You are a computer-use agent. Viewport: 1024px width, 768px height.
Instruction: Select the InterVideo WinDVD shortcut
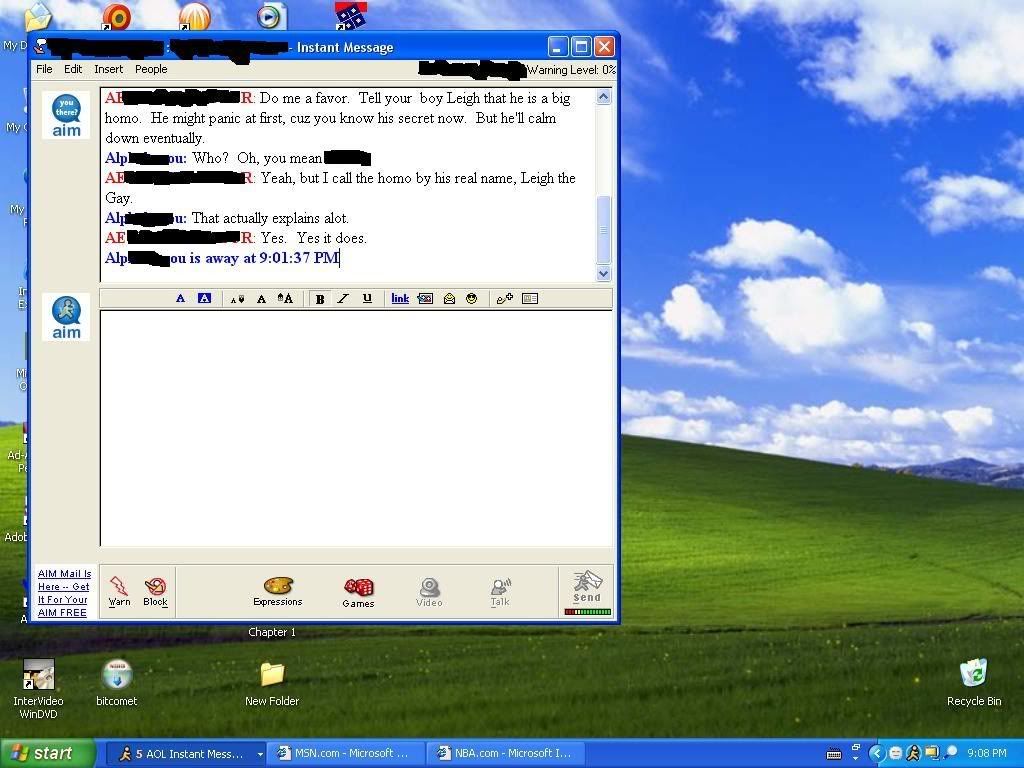point(38,689)
